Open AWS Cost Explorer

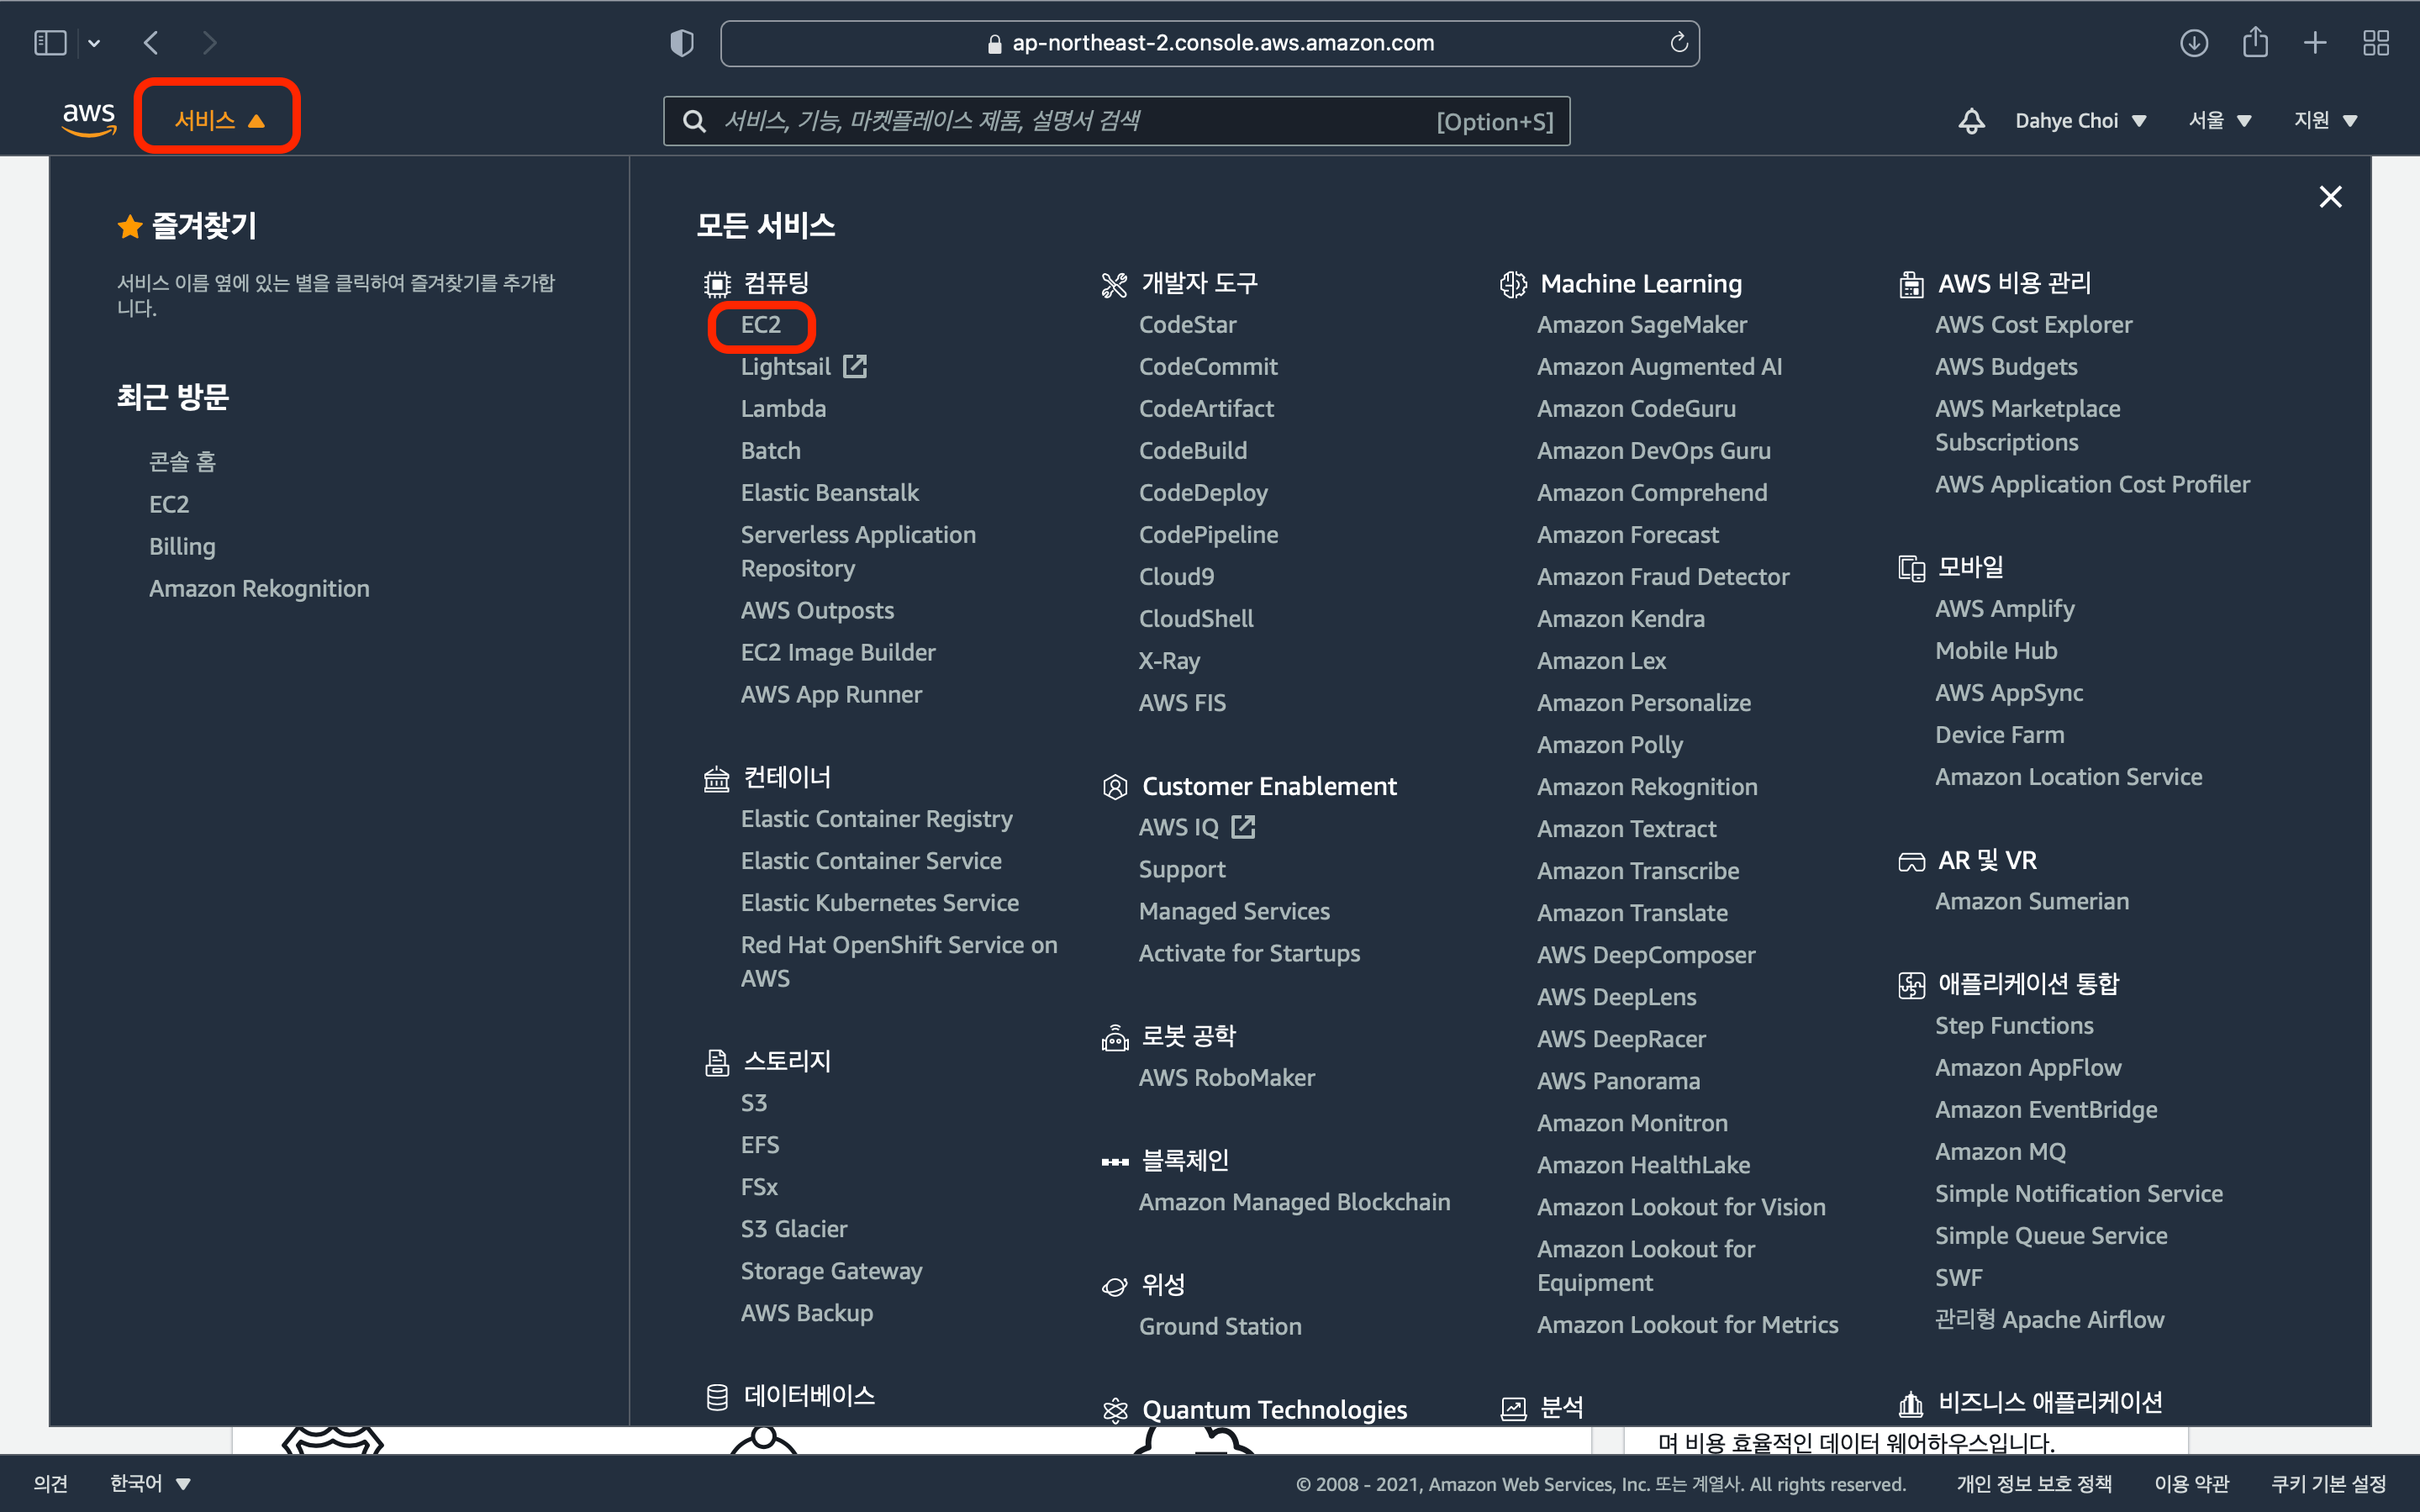tap(2033, 325)
